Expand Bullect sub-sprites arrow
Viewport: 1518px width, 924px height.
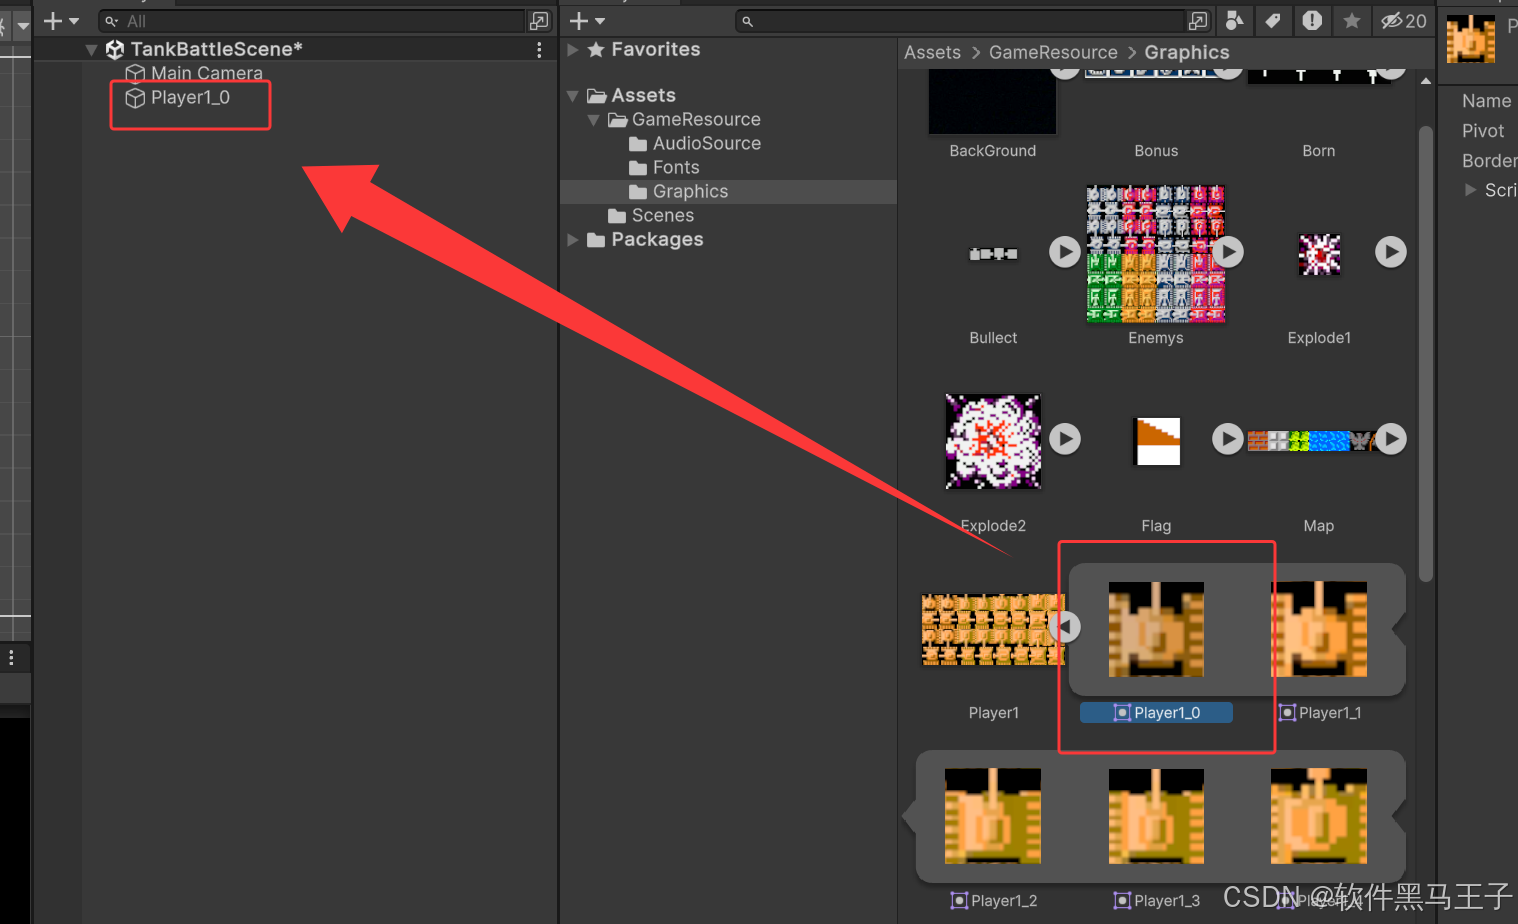[x=1065, y=252]
